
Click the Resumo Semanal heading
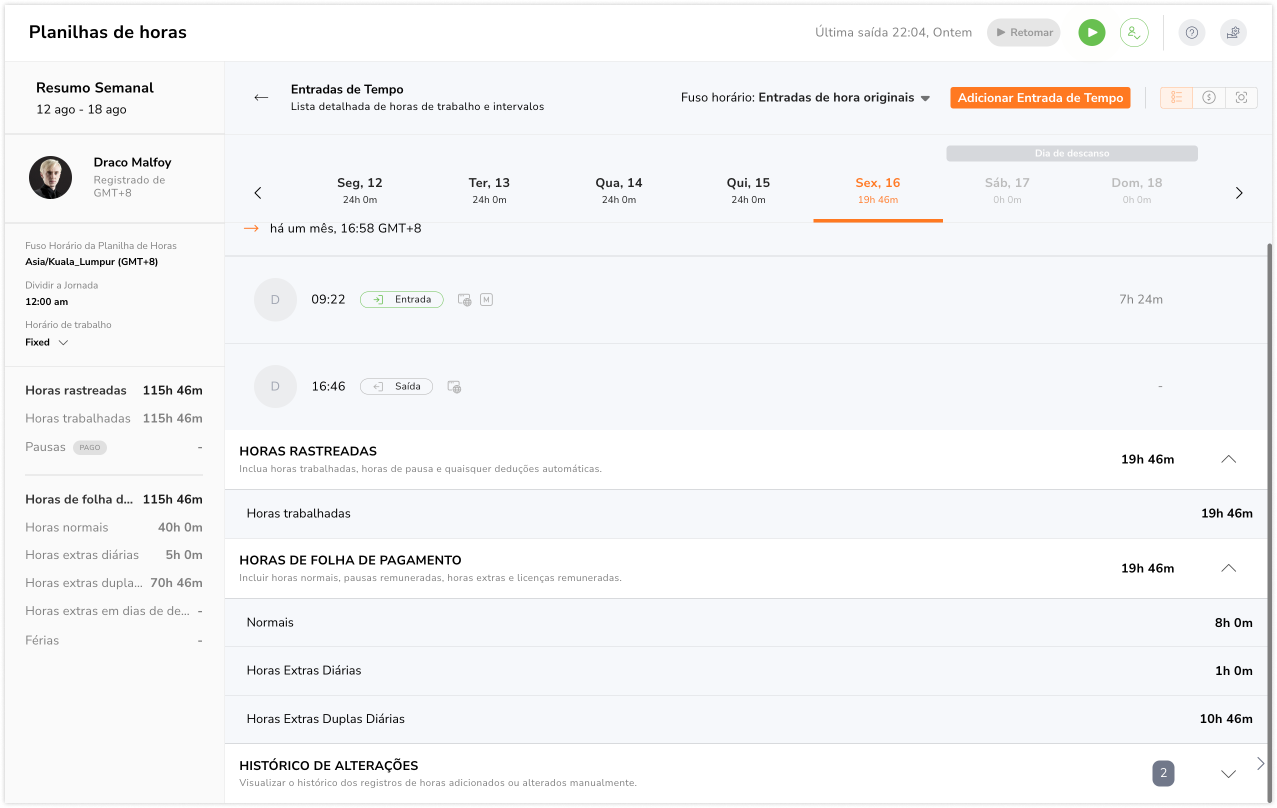click(x=95, y=88)
